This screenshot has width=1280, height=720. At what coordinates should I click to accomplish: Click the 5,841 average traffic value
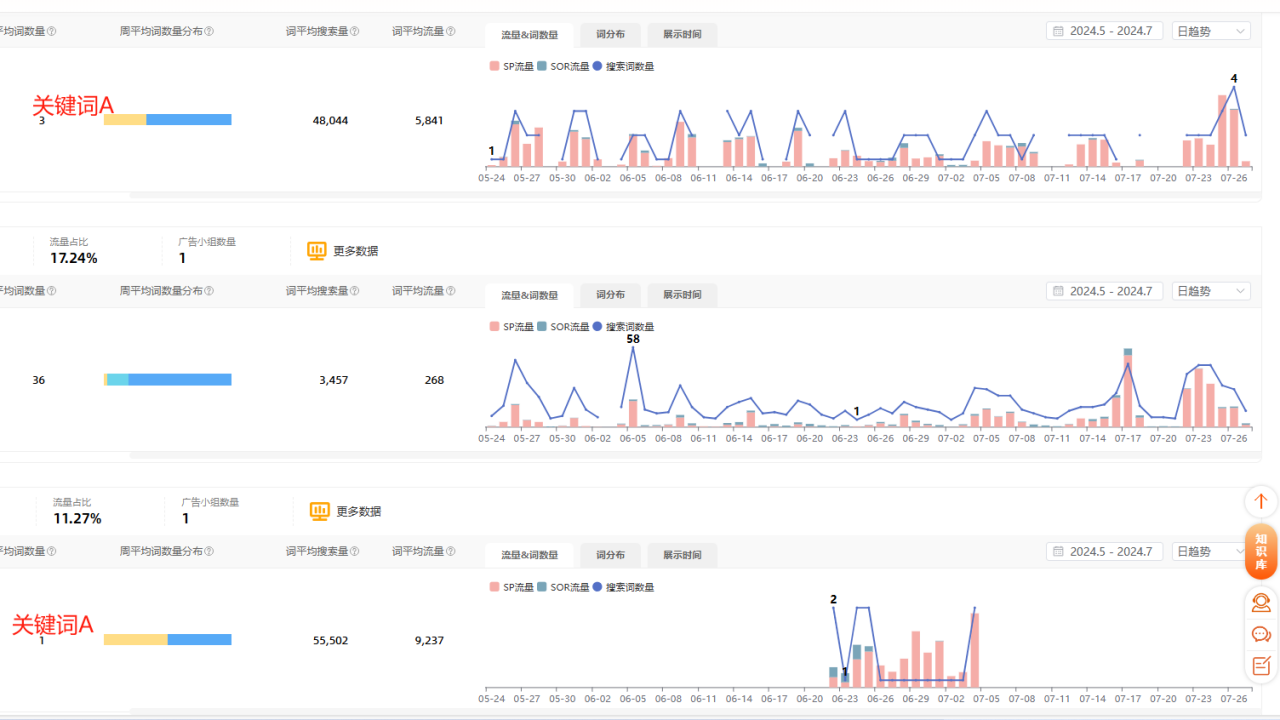[429, 120]
